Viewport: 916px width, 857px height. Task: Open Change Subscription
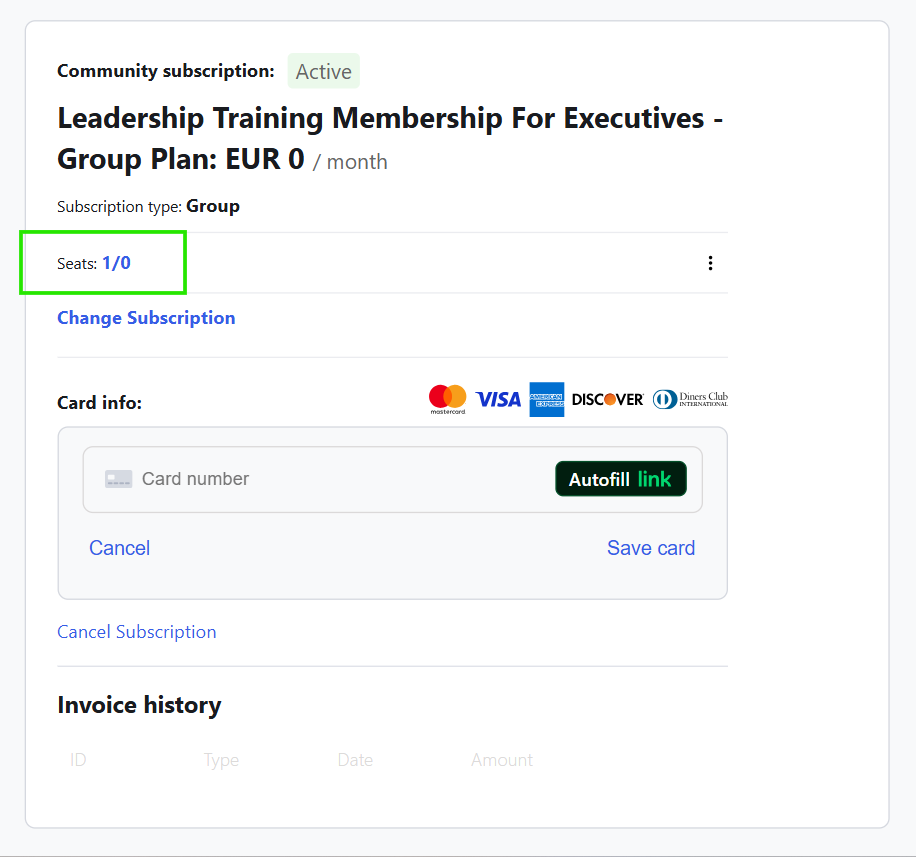click(x=146, y=318)
